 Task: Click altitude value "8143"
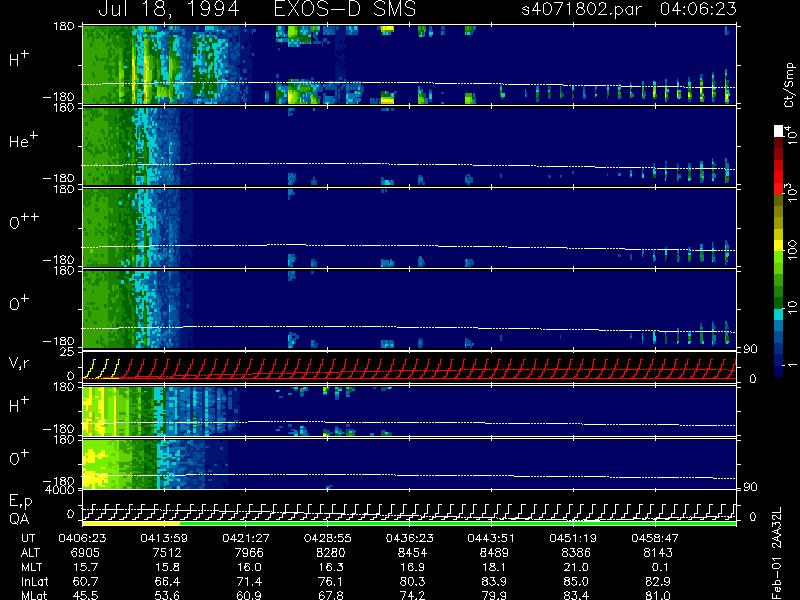coord(658,553)
